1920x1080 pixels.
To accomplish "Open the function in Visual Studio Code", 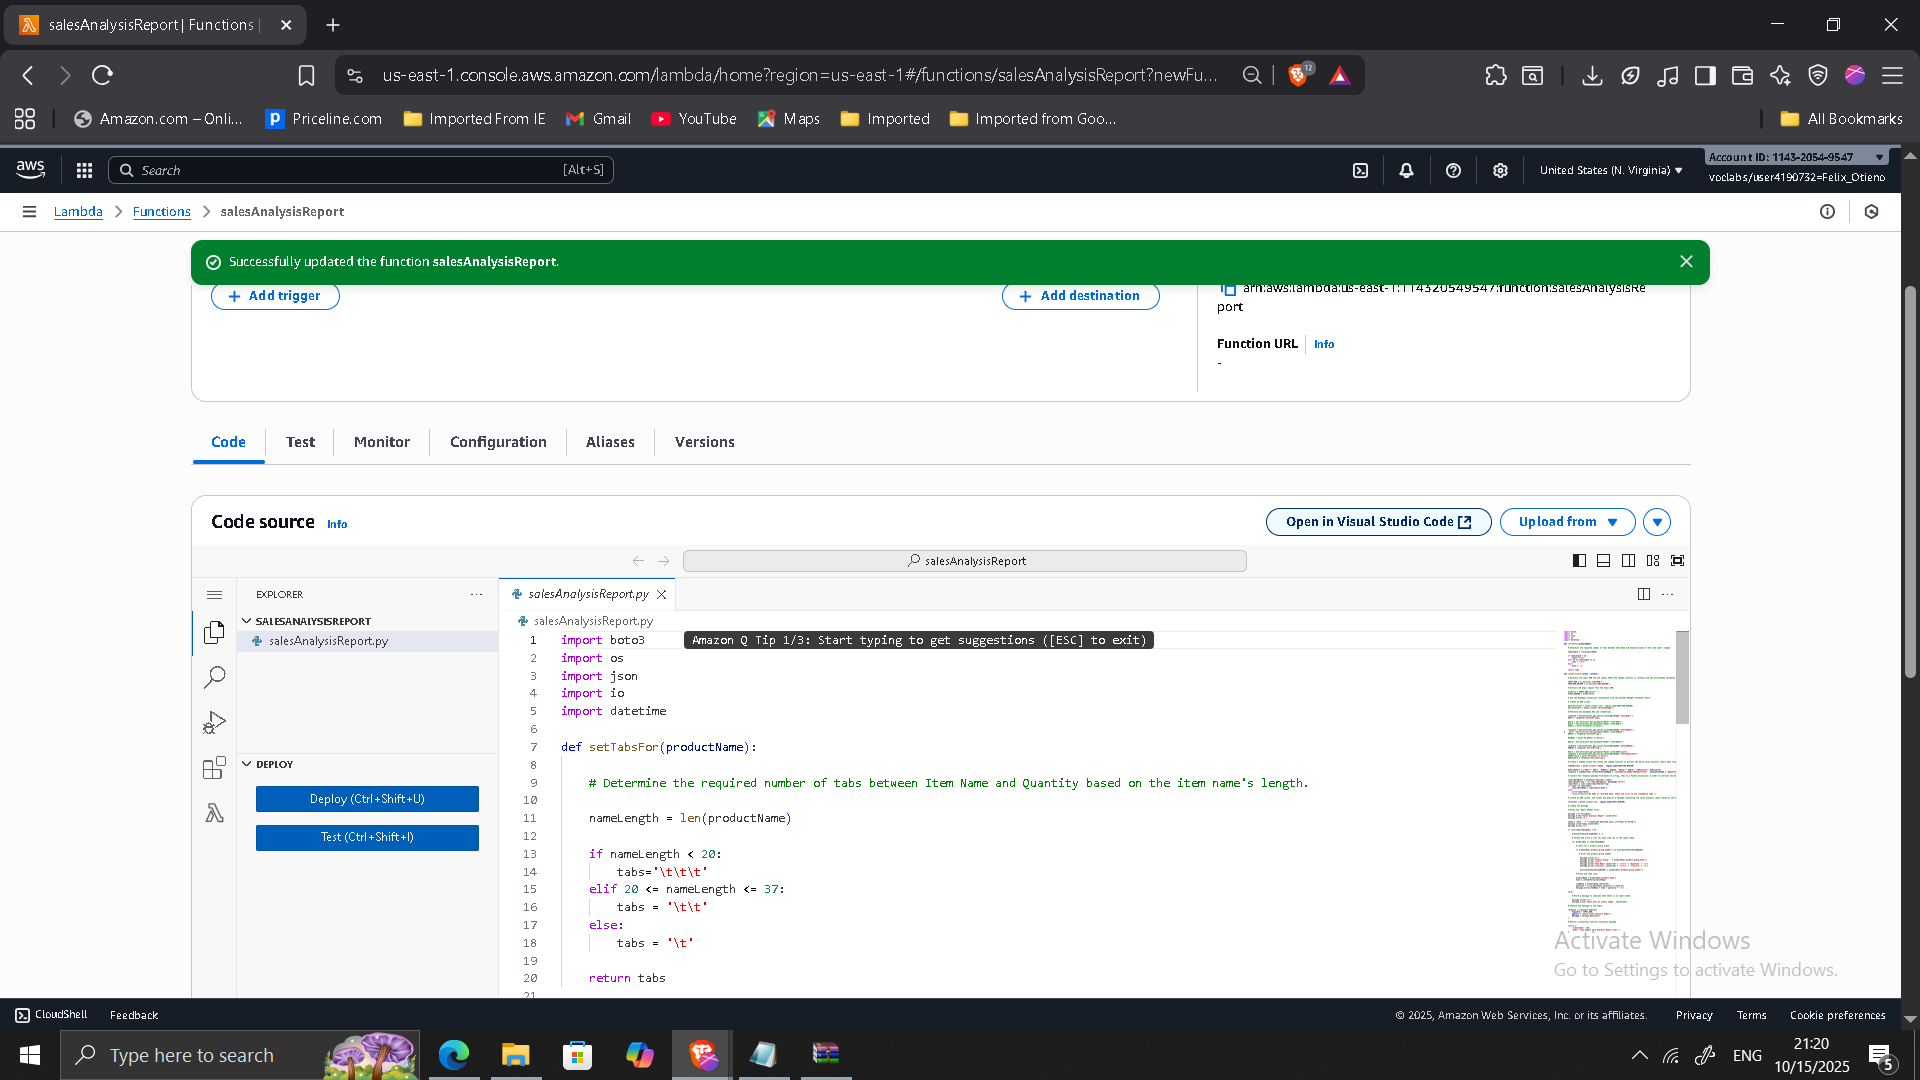I will (1378, 521).
